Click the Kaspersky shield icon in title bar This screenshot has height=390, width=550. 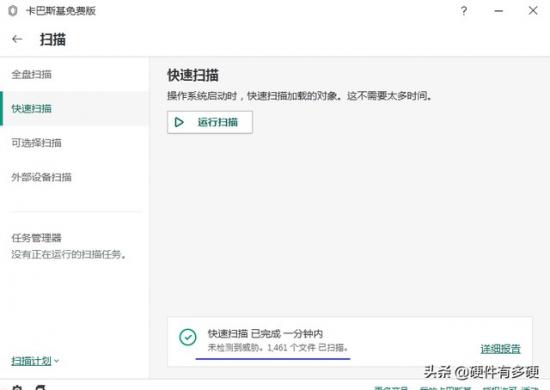13,11
